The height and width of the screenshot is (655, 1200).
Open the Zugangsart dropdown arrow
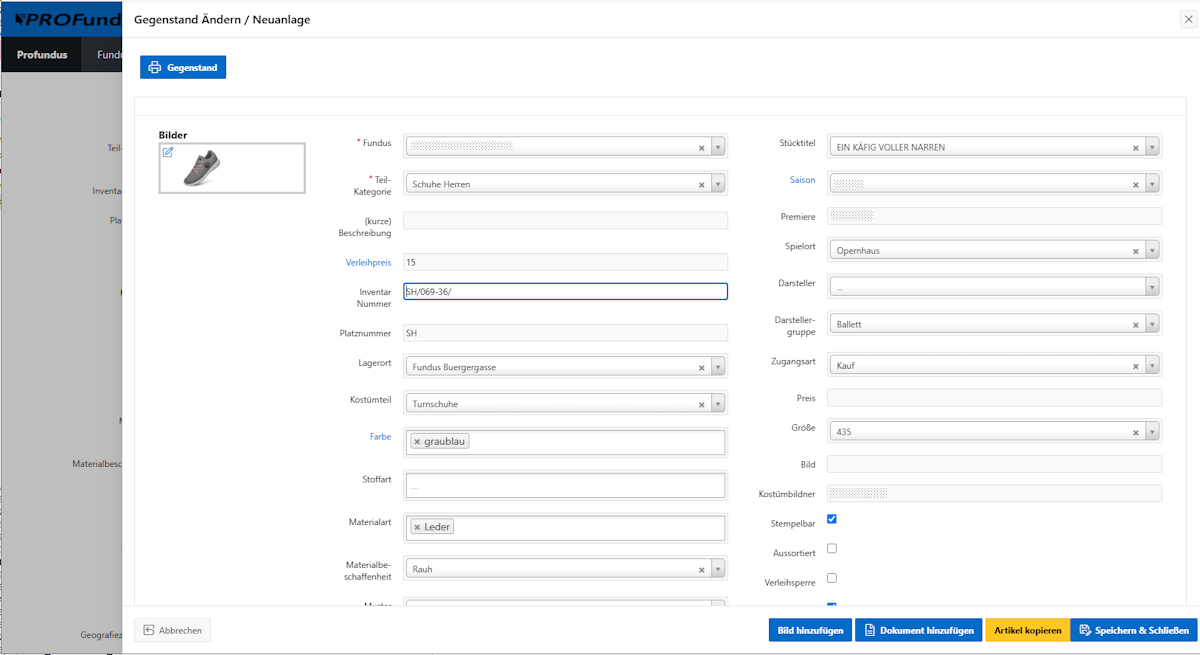pos(1152,366)
